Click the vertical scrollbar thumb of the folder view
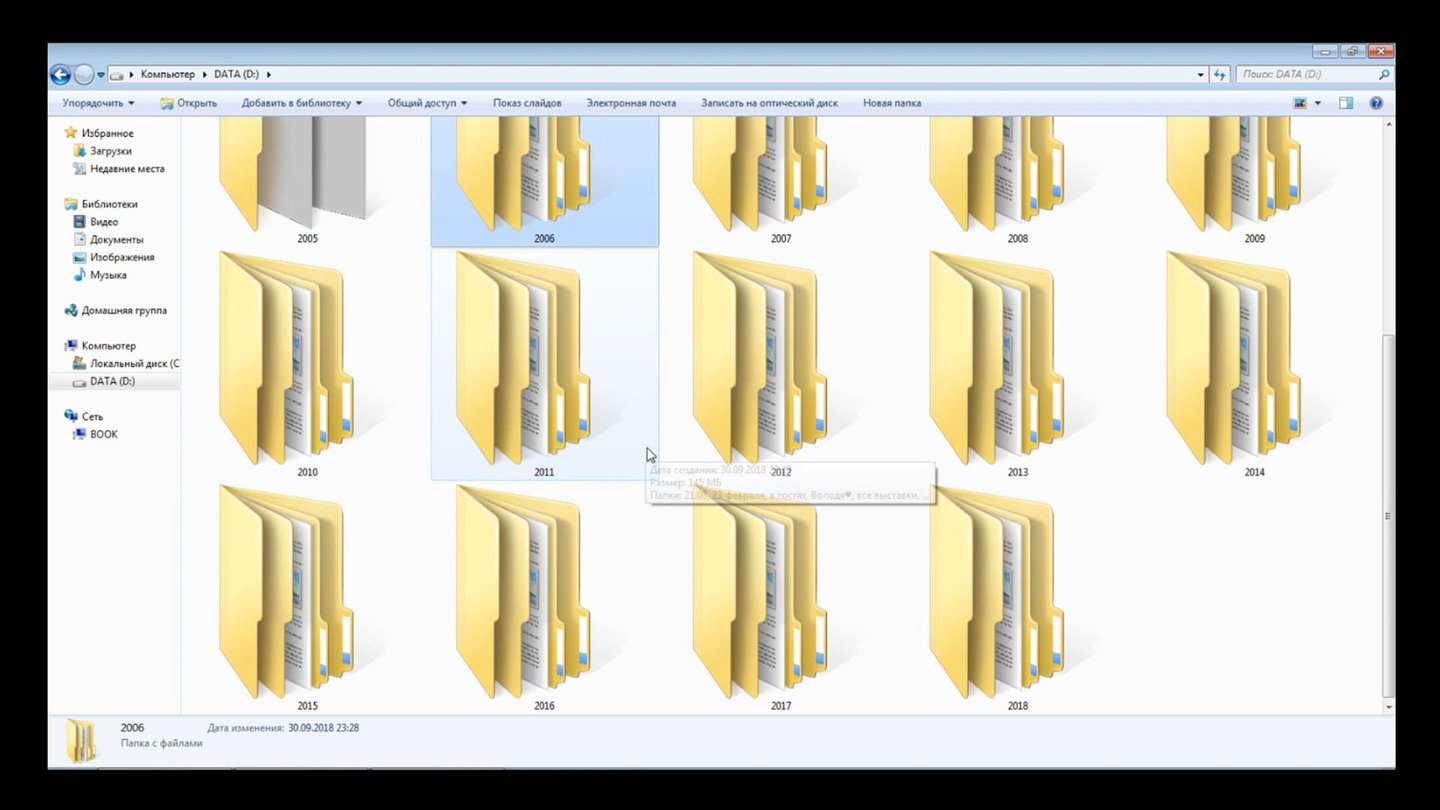Viewport: 1440px width, 810px height. pos(1387,516)
